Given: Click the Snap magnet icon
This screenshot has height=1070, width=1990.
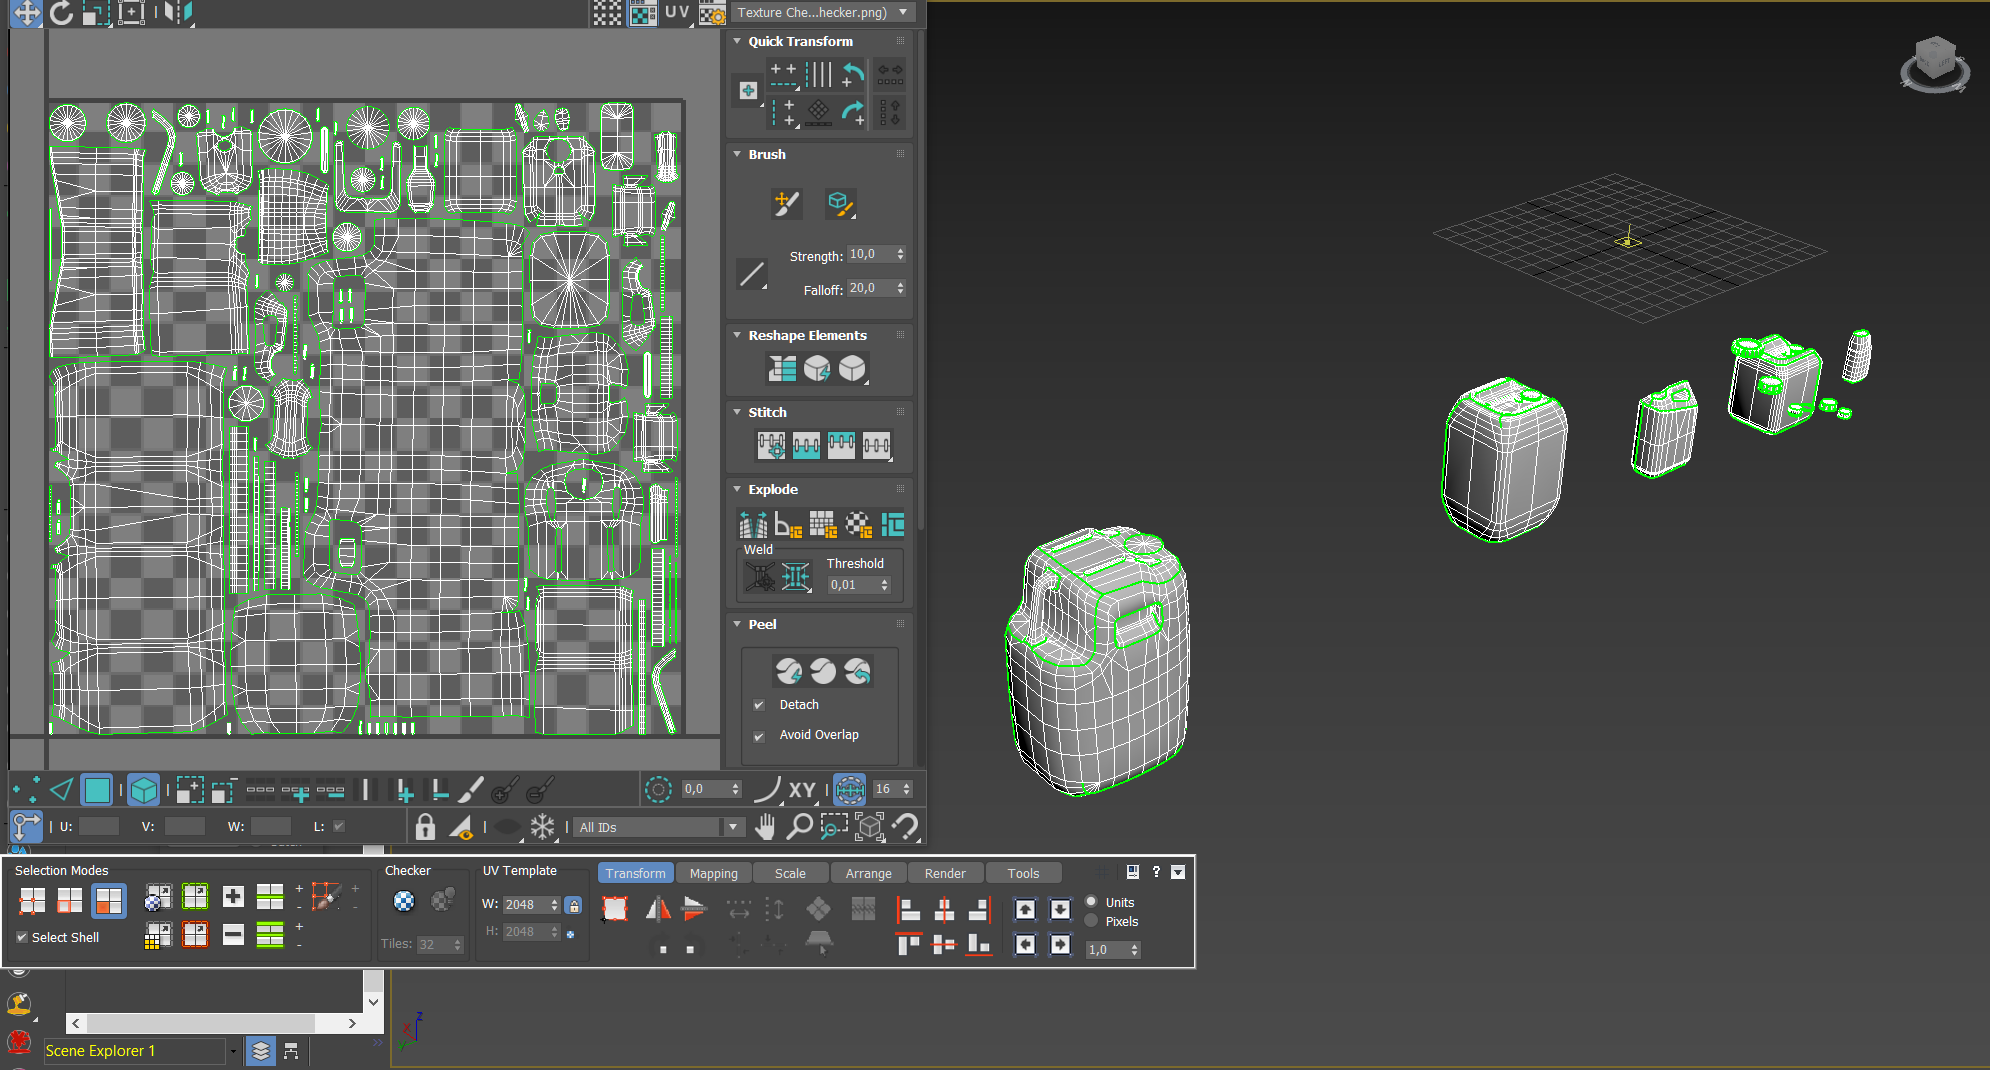Looking at the screenshot, I should click(905, 827).
